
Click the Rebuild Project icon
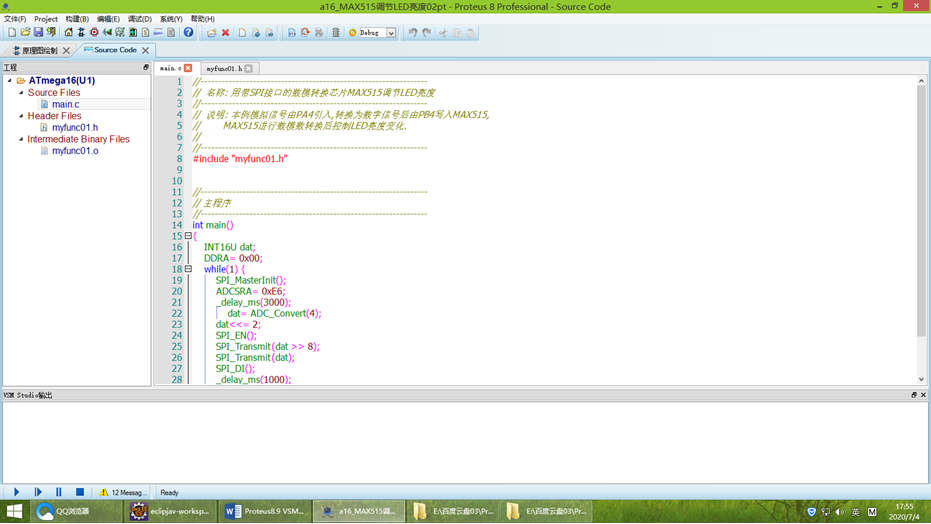(x=305, y=33)
